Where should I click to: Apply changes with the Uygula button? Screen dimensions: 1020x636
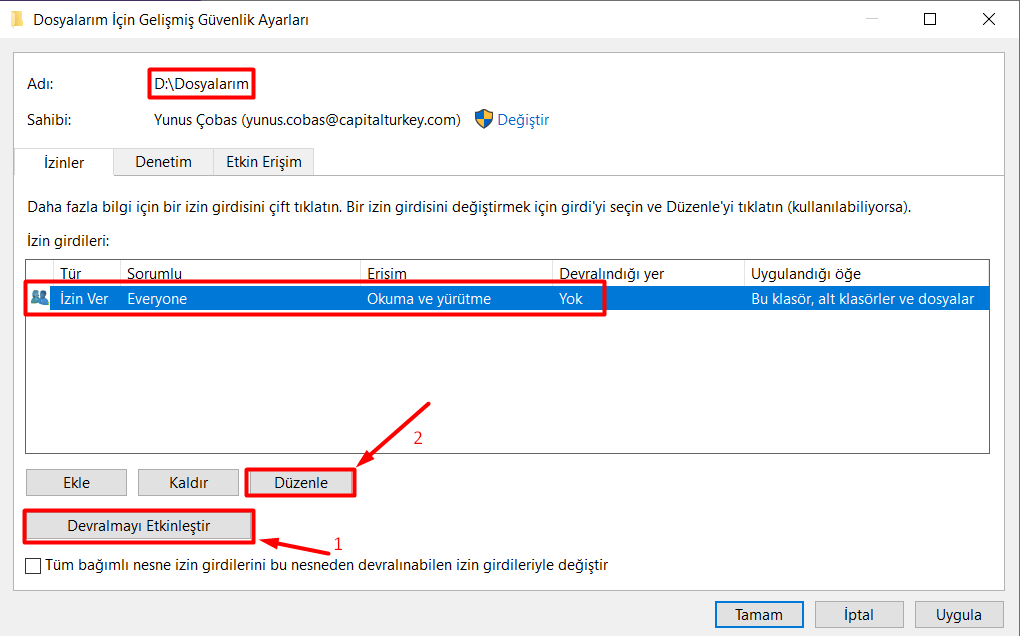[958, 615]
